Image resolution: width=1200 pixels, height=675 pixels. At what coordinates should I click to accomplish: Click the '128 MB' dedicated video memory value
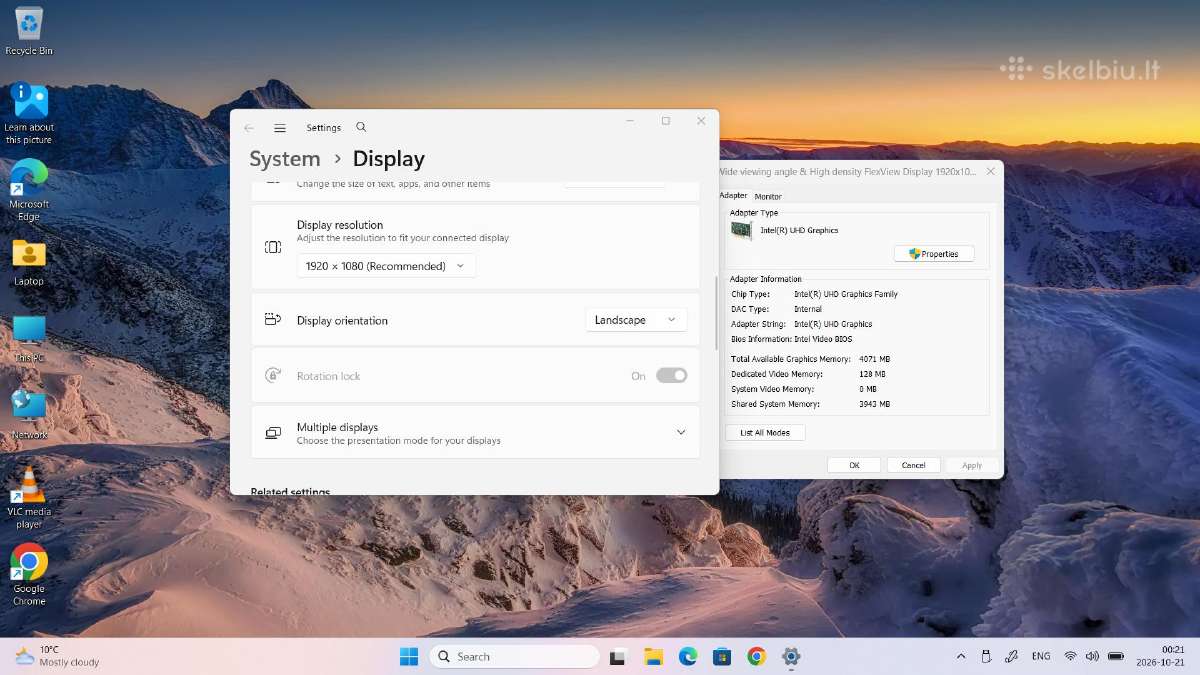[x=872, y=374]
